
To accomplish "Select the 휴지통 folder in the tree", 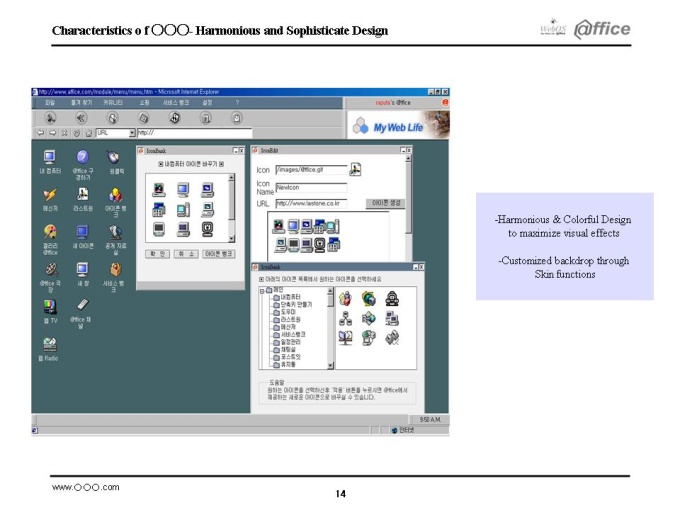I will [x=284, y=364].
